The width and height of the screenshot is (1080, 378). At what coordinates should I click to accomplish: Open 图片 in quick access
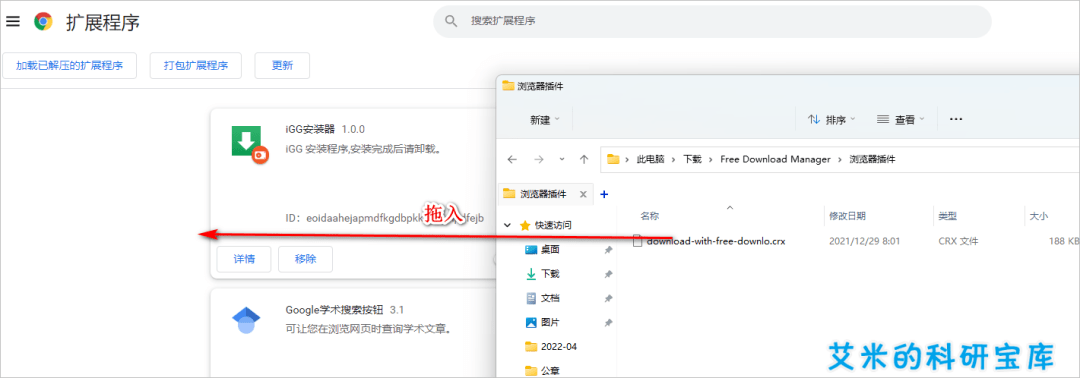click(550, 322)
